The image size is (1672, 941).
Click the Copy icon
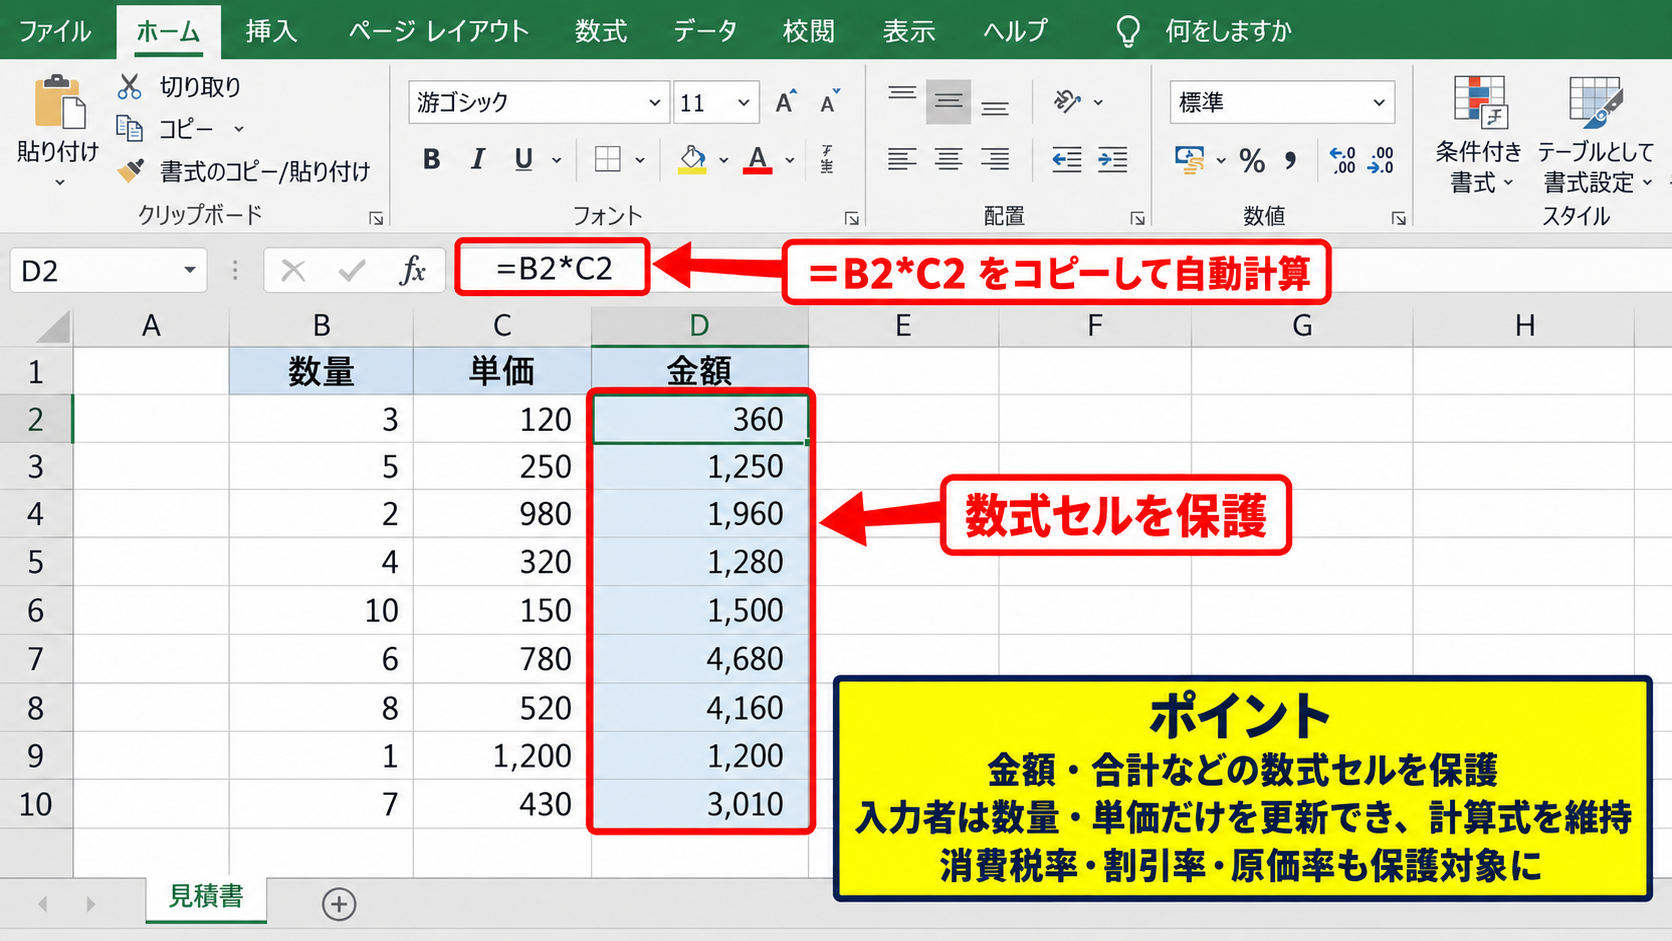tap(129, 128)
